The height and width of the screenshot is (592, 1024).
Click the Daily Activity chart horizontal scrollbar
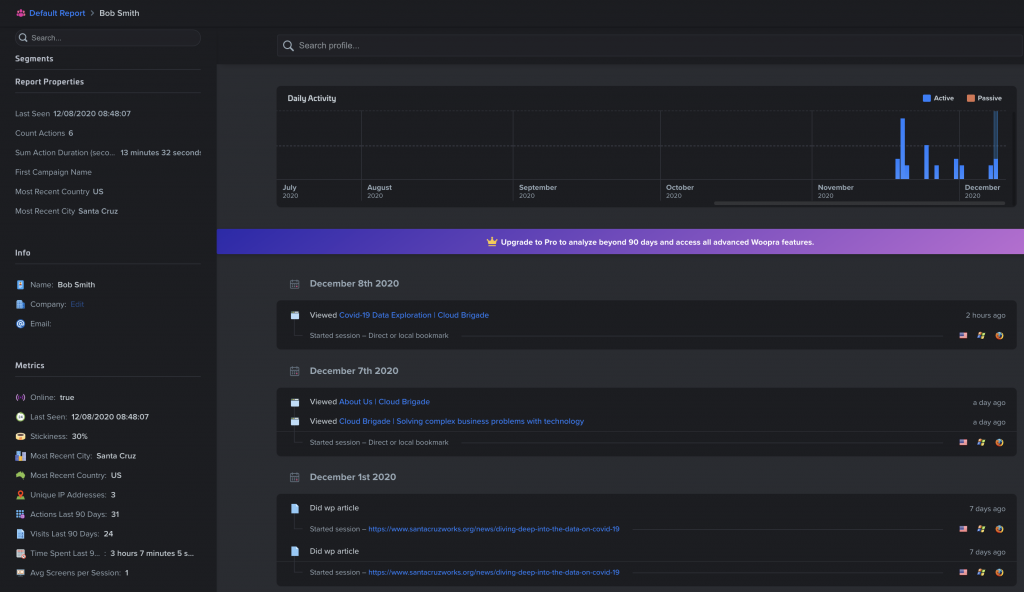859,203
